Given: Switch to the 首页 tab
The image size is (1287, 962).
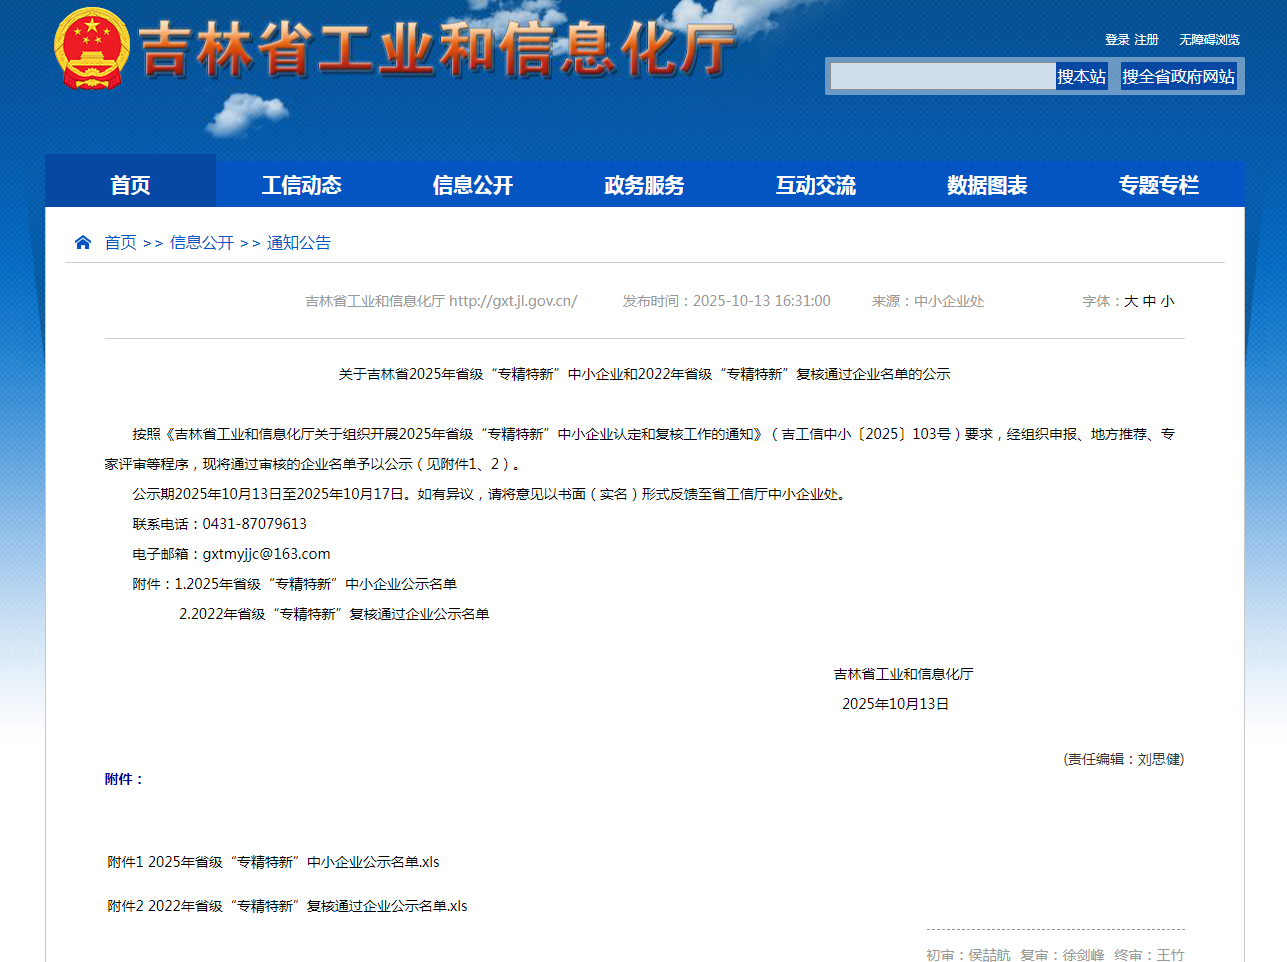Looking at the screenshot, I should 130,184.
